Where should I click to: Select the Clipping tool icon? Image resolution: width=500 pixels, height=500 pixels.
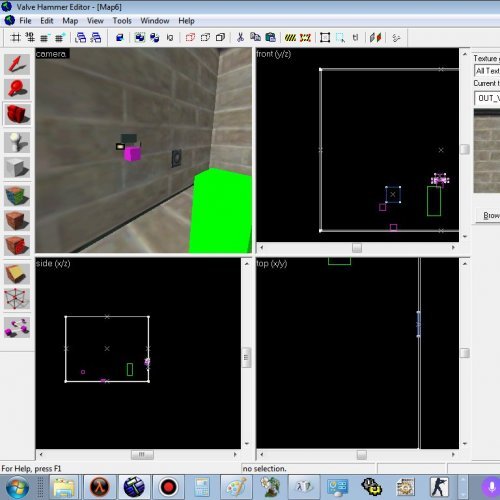17,274
